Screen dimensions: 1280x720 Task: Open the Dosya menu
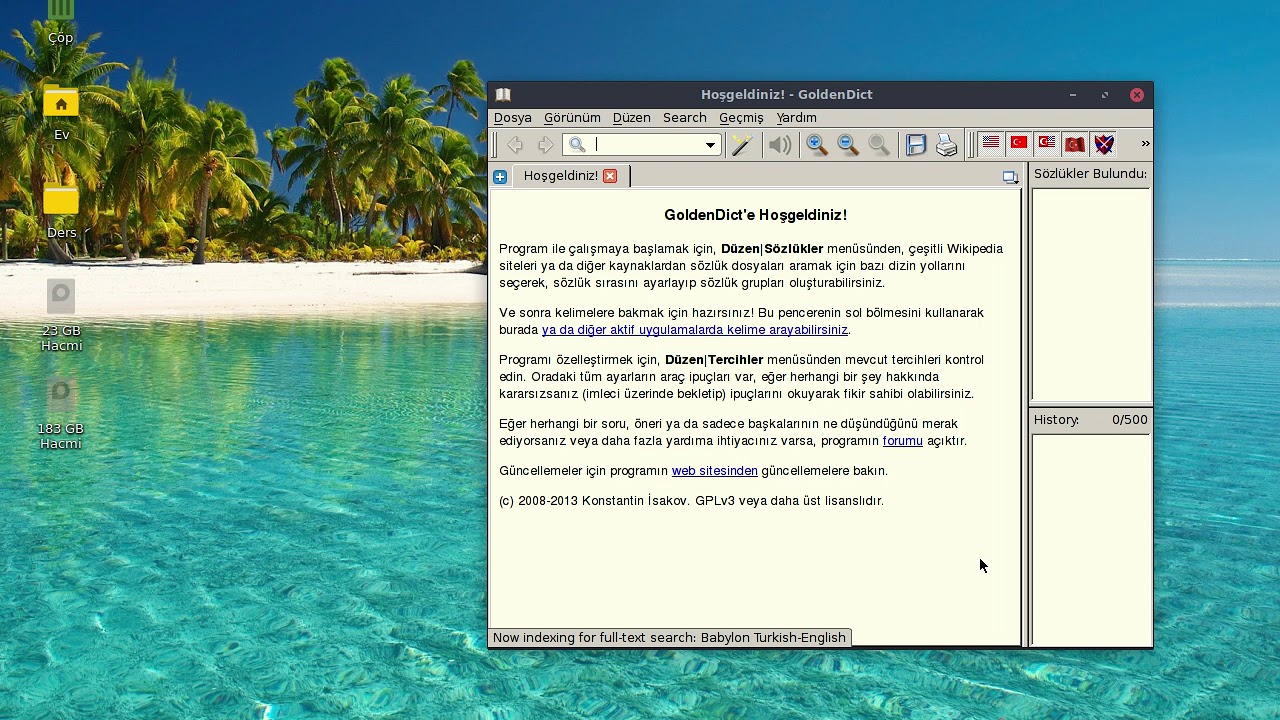tap(513, 118)
